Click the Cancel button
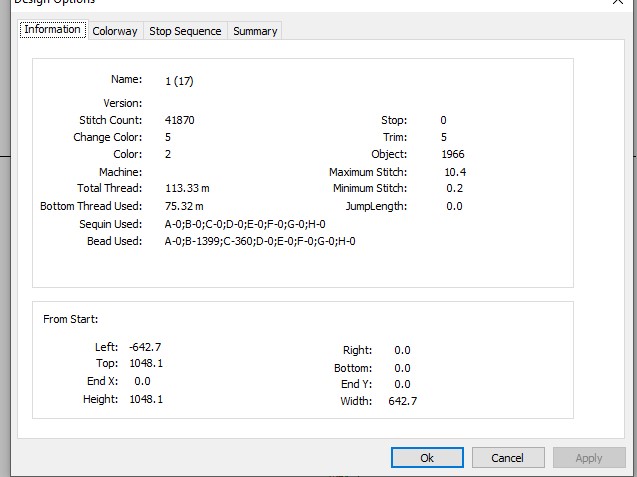Screen dimensions: 637x477 click(x=508, y=458)
